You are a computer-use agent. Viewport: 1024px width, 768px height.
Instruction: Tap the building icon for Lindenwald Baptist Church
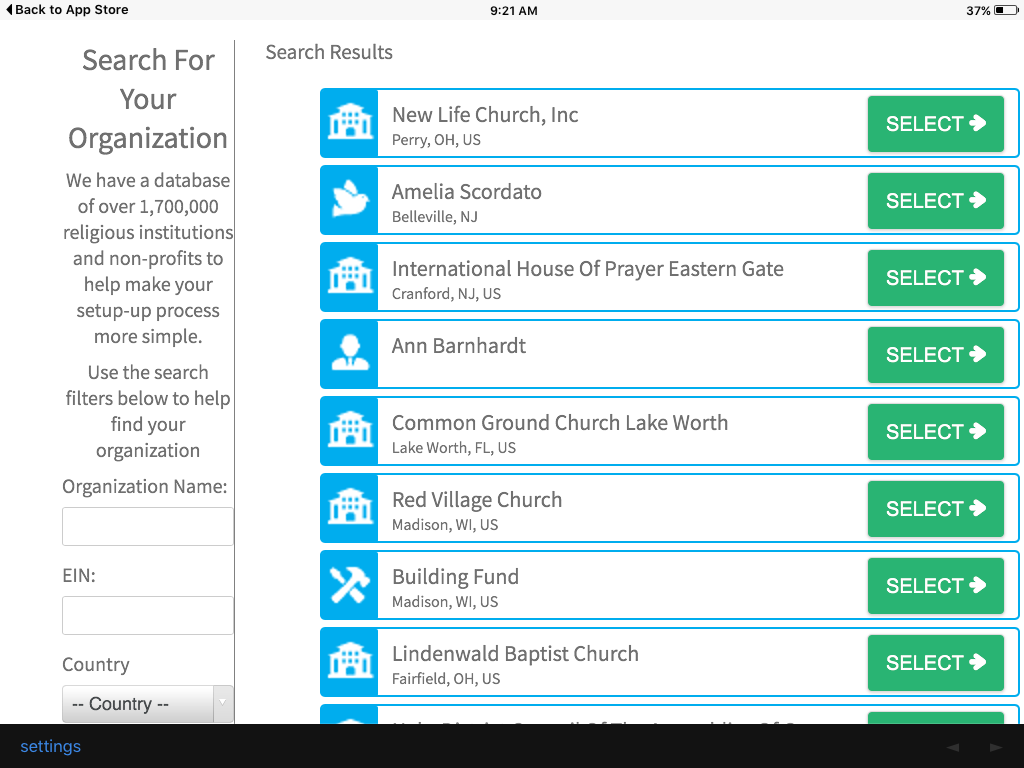point(349,663)
